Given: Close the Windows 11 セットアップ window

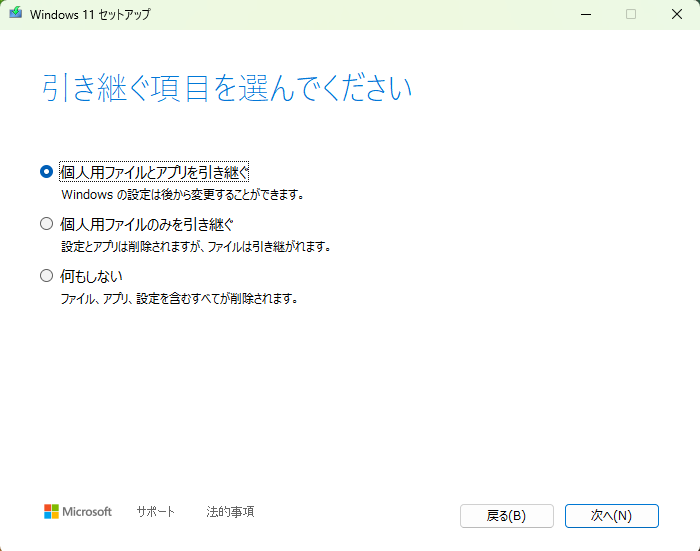Looking at the screenshot, I should [677, 14].
